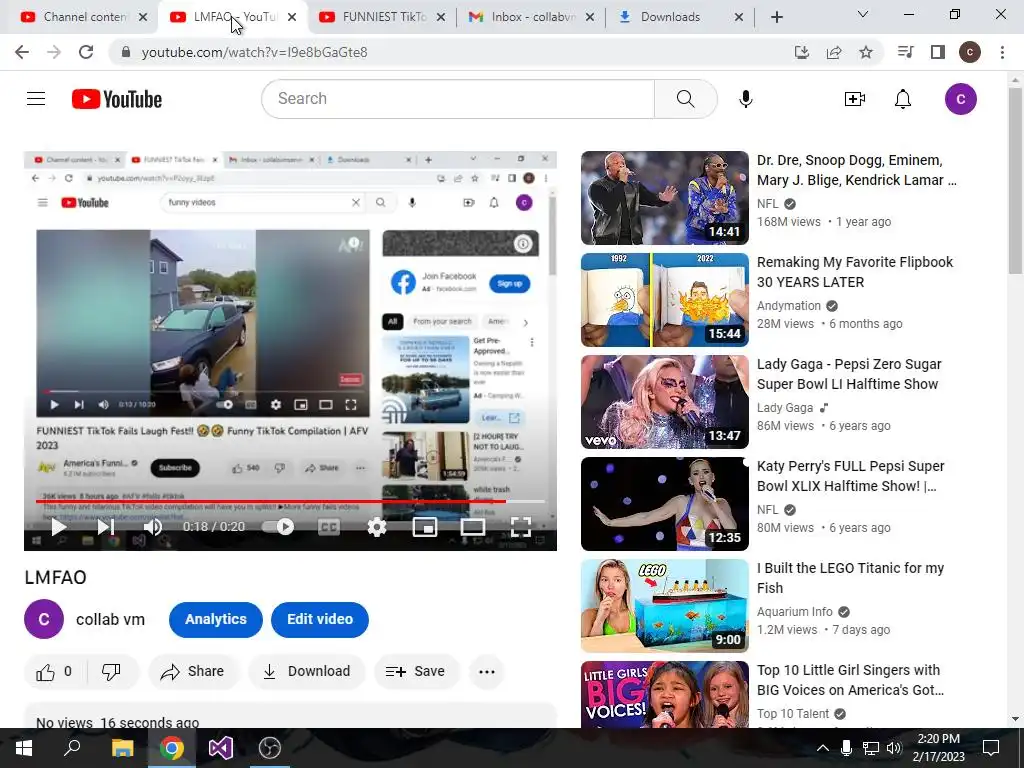The height and width of the screenshot is (768, 1024).
Task: Click the search magnifier button
Action: pos(685,99)
